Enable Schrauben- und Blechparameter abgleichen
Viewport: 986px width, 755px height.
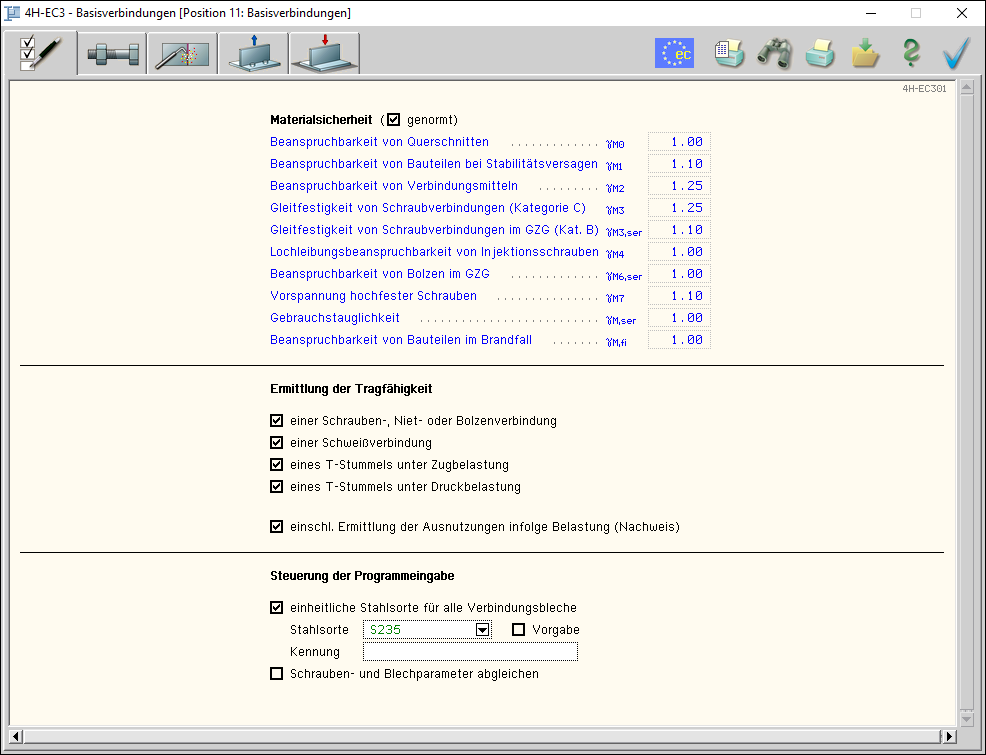pos(277,674)
